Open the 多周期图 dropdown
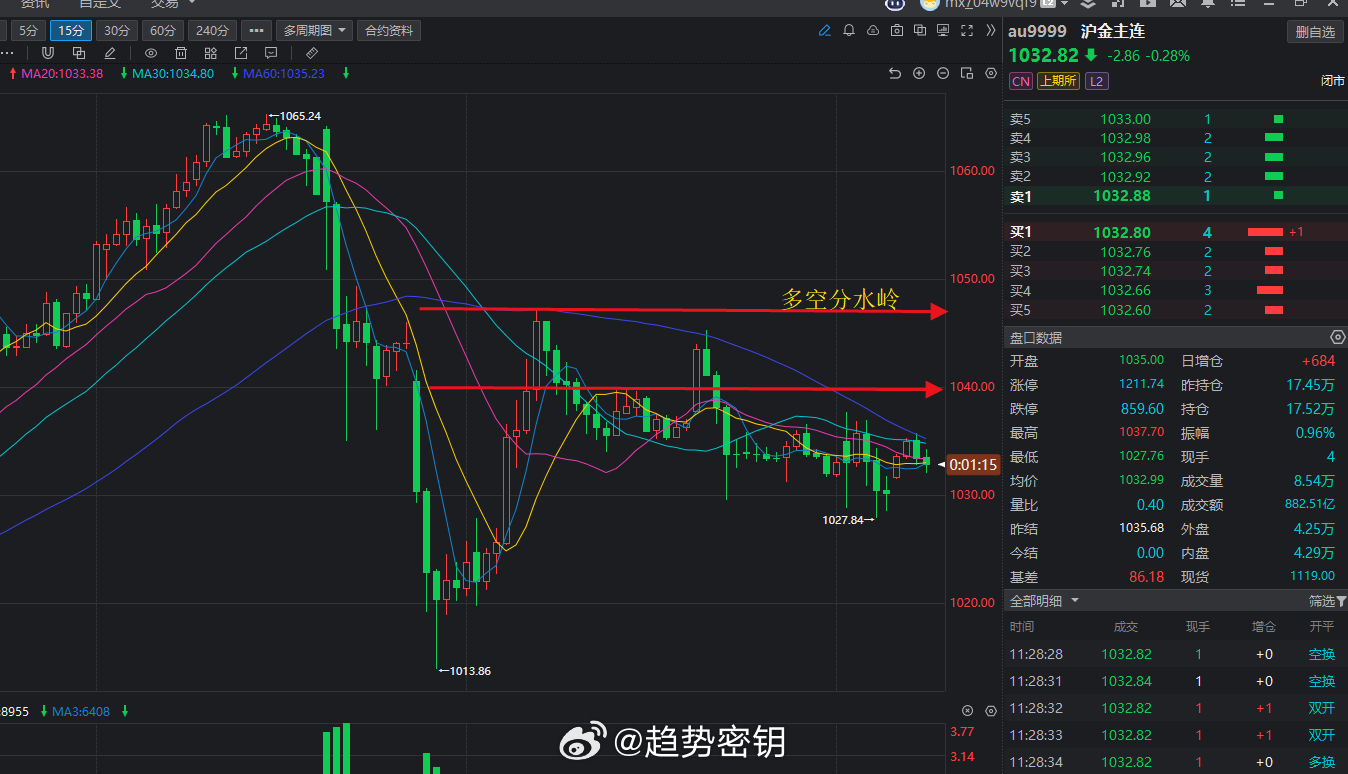 pyautogui.click(x=314, y=31)
